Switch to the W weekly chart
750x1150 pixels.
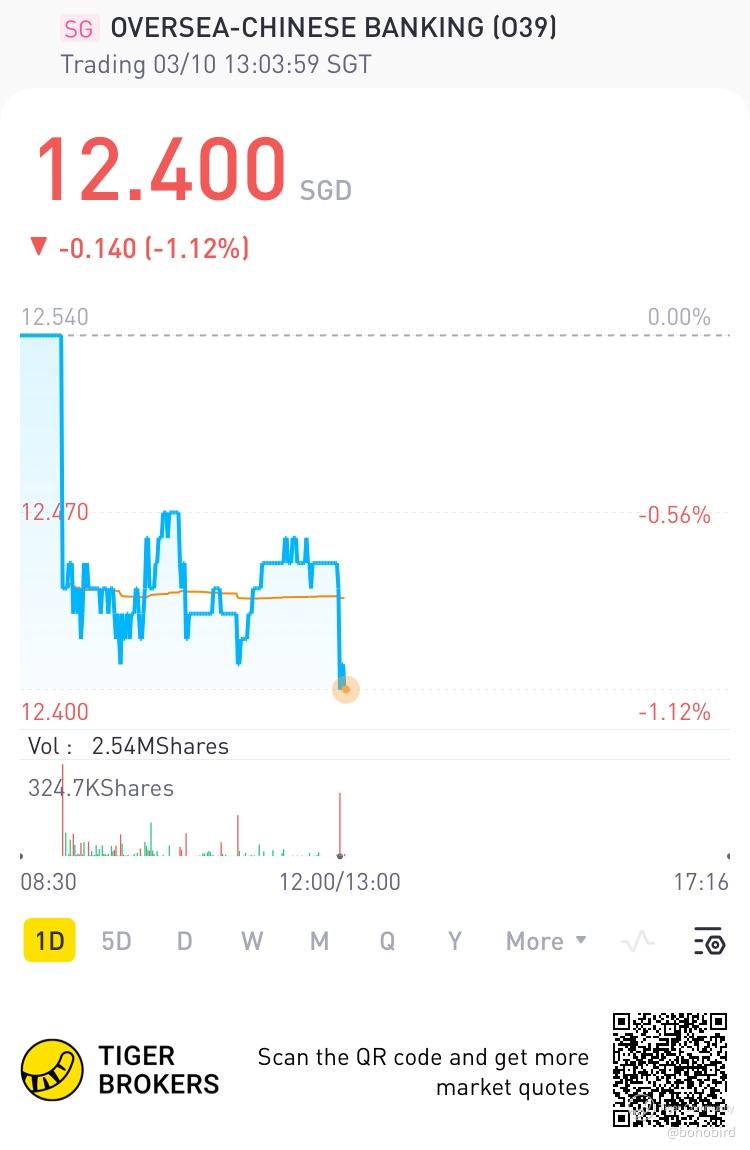point(251,941)
